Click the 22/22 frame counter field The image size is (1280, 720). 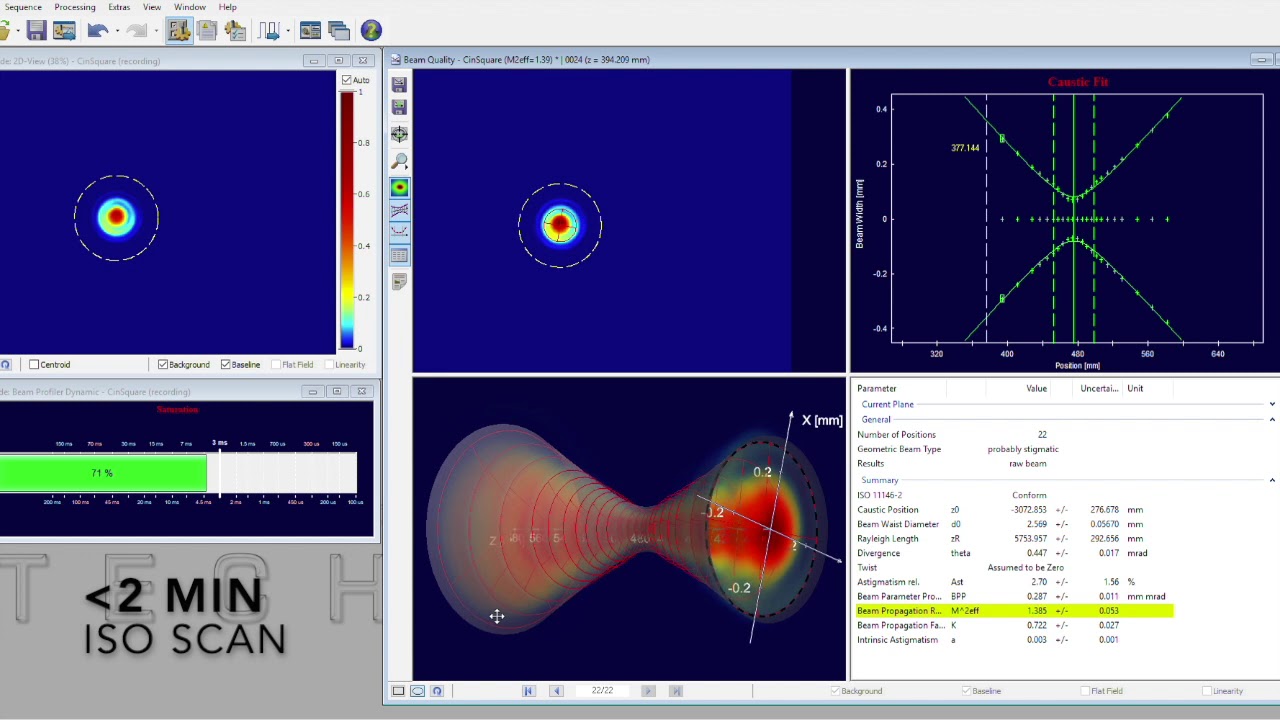click(602, 691)
